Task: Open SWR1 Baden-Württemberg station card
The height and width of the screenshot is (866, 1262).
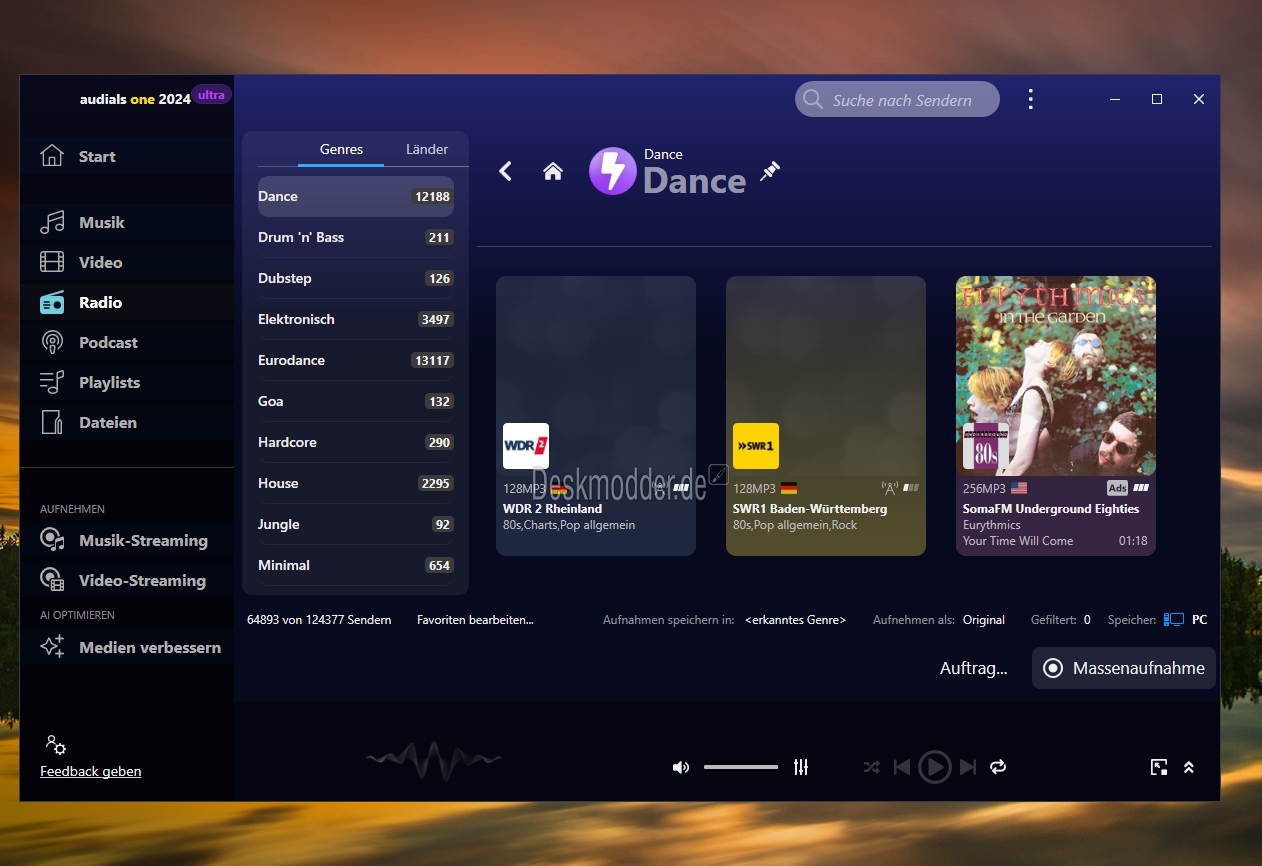Action: 826,416
